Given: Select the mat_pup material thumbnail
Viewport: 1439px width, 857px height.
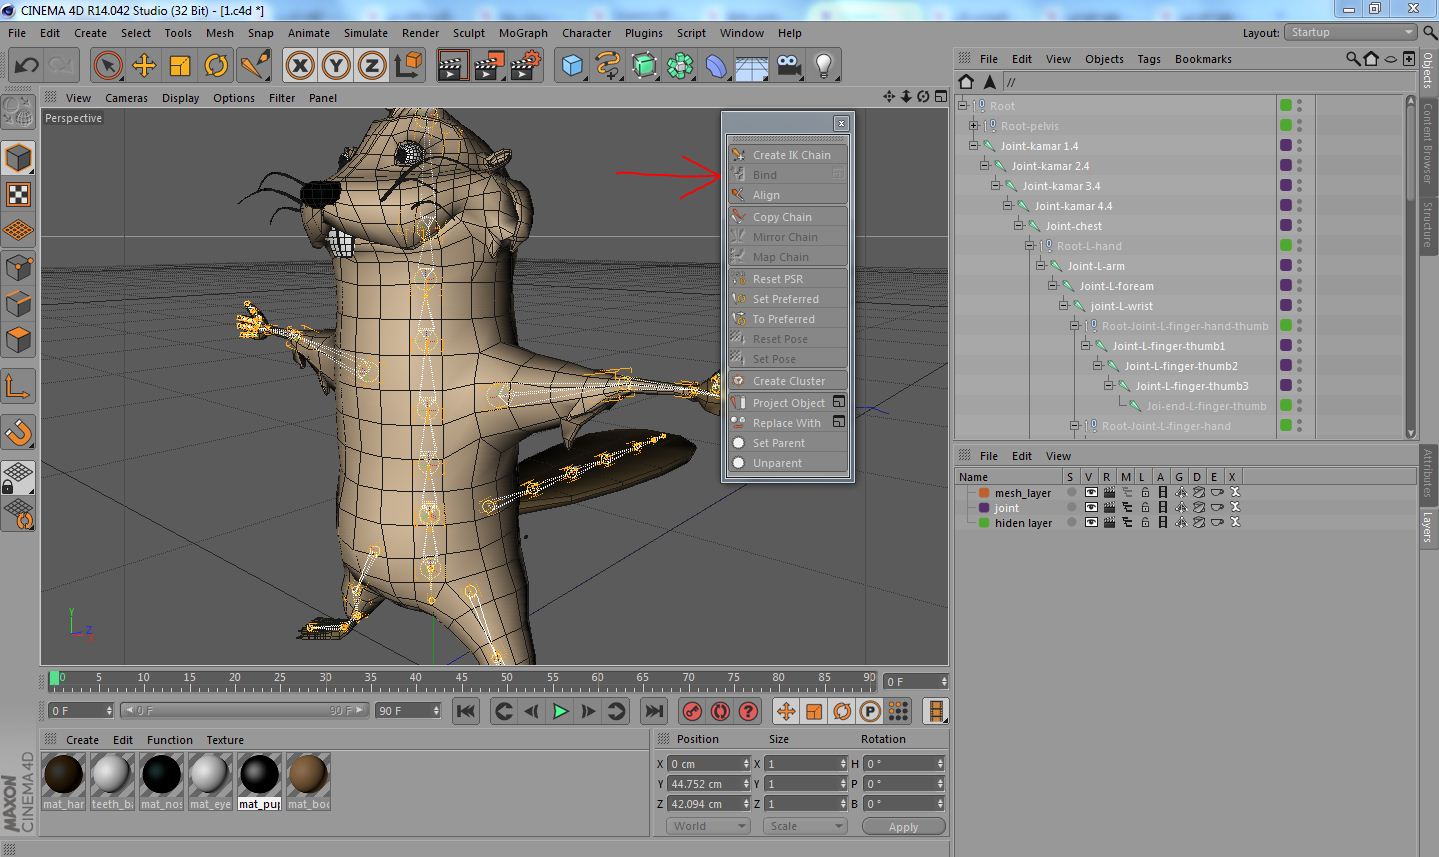Looking at the screenshot, I should 259,775.
